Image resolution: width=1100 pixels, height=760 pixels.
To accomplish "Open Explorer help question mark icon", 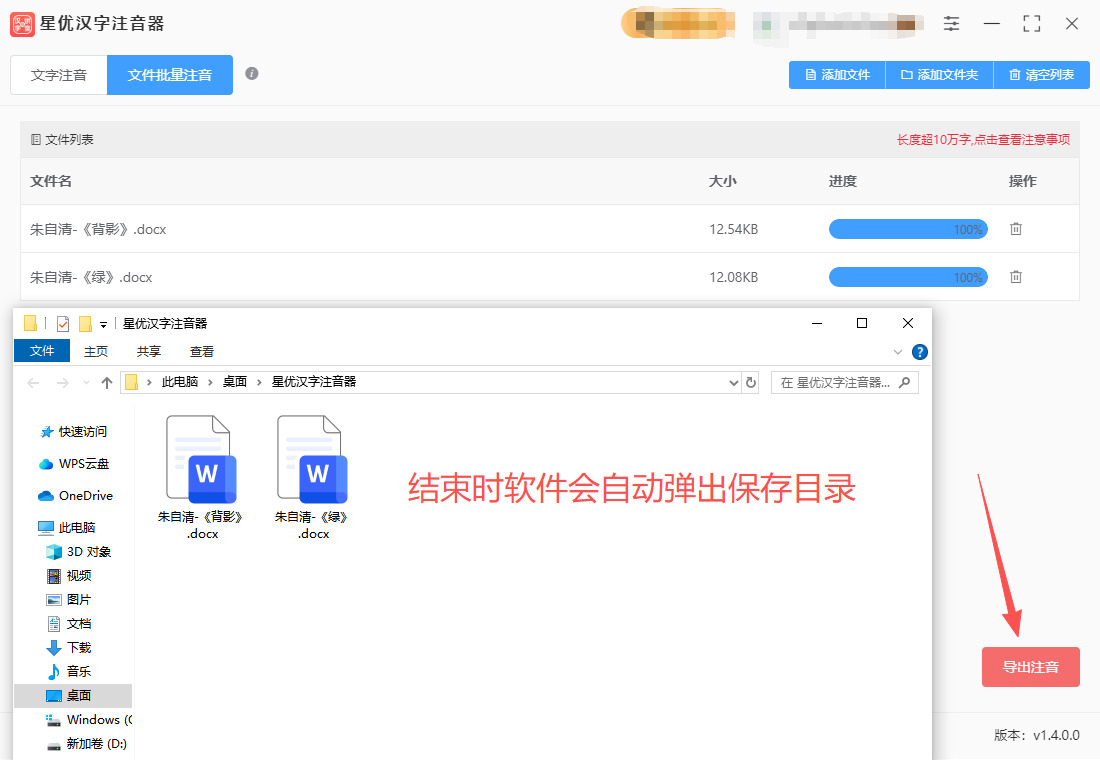I will click(x=920, y=352).
